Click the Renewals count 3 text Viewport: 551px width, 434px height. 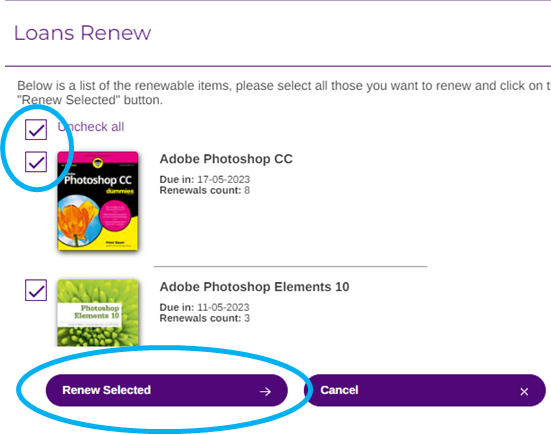coord(205,318)
